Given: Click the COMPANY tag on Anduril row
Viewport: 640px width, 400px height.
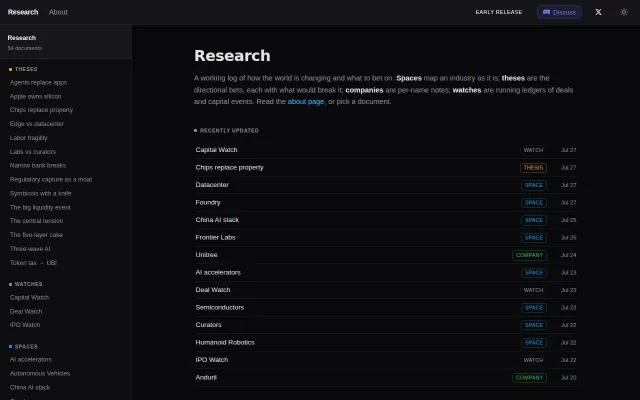Looking at the screenshot, I should tap(529, 378).
